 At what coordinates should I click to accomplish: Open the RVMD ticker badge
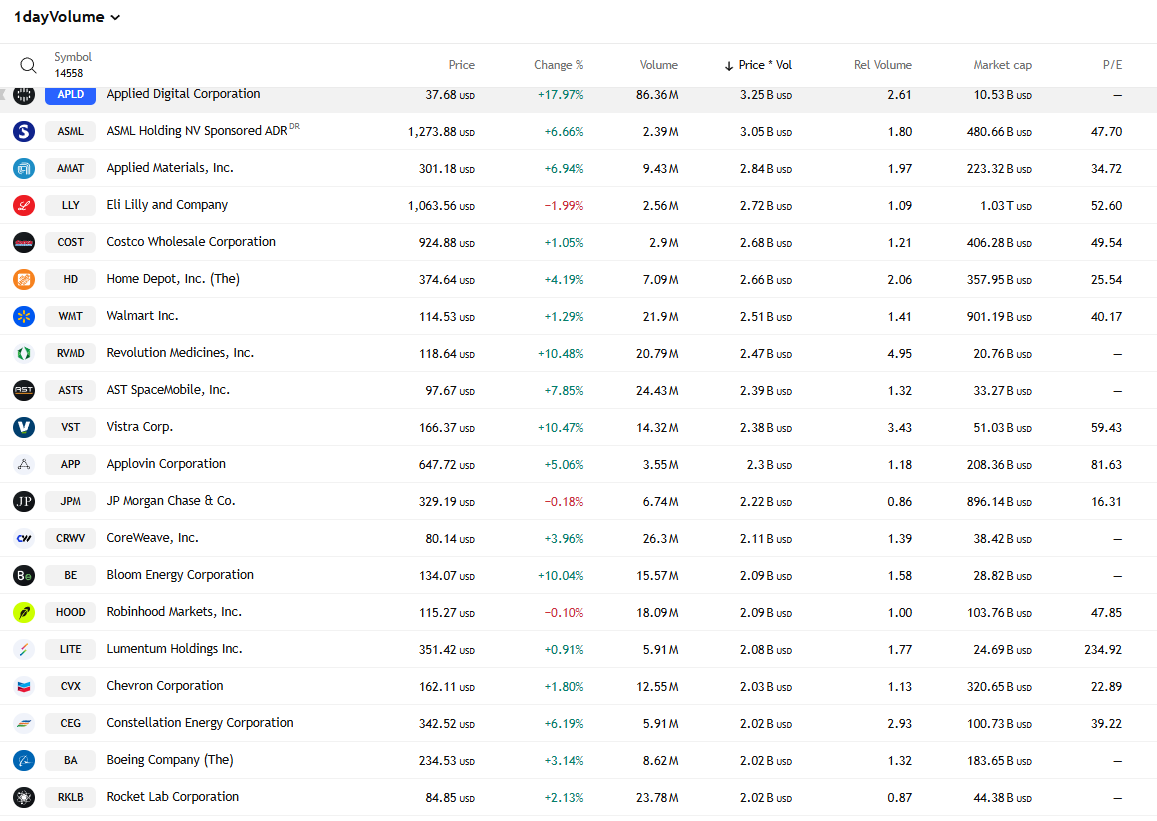click(71, 353)
